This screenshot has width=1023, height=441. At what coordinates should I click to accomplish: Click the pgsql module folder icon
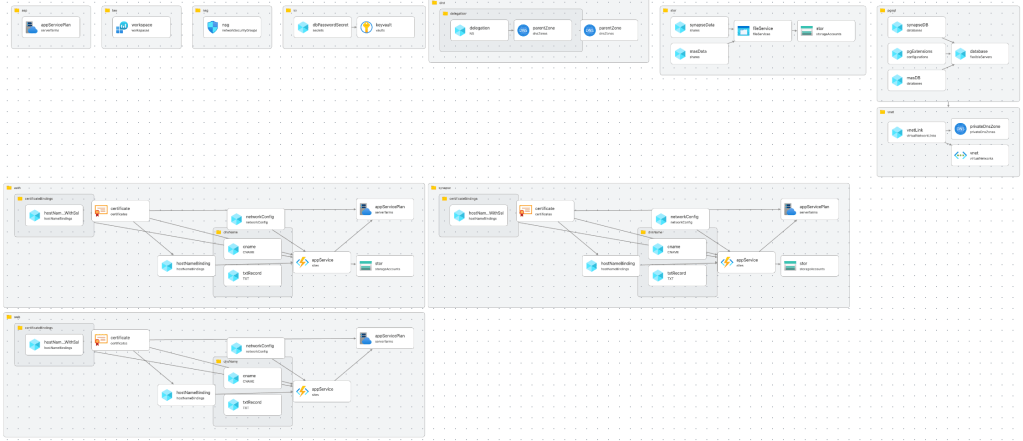(883, 9)
